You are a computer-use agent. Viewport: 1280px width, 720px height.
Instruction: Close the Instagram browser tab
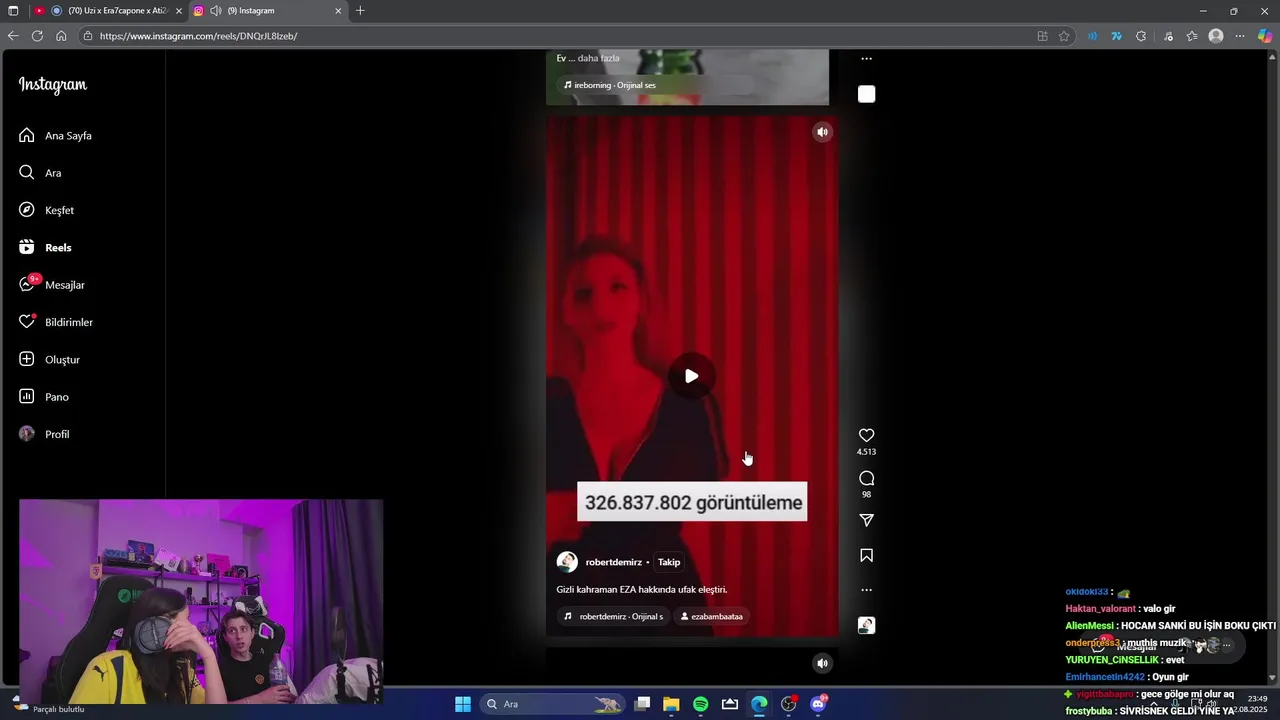(338, 11)
